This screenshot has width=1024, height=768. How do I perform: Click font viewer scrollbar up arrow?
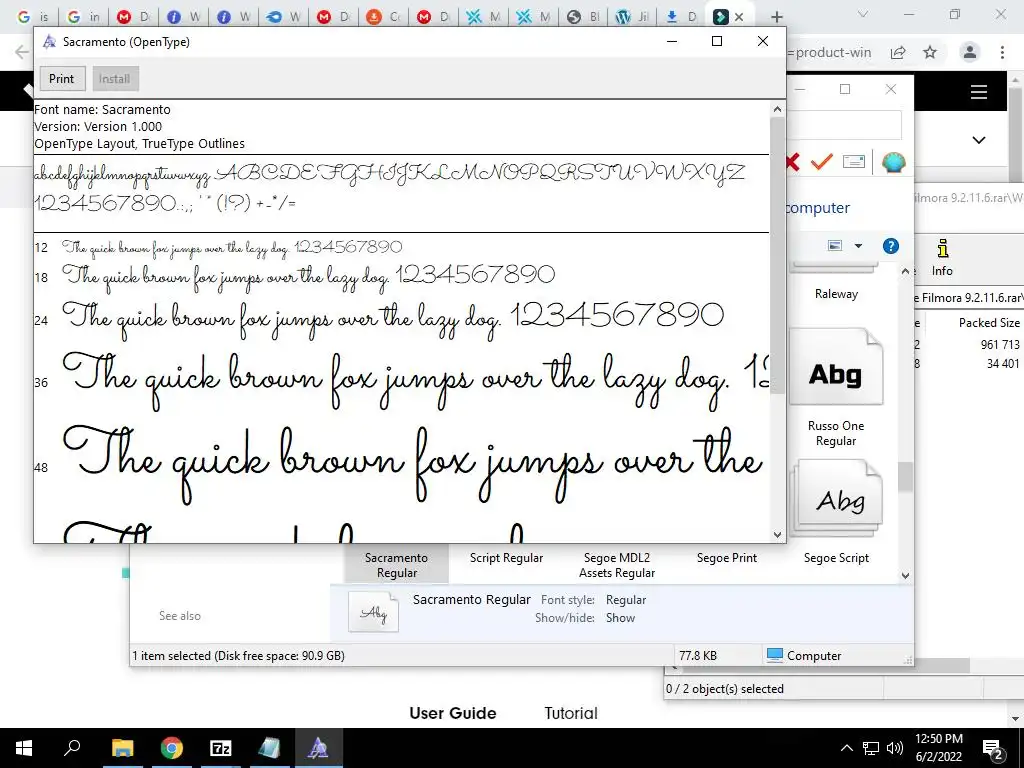point(777,110)
